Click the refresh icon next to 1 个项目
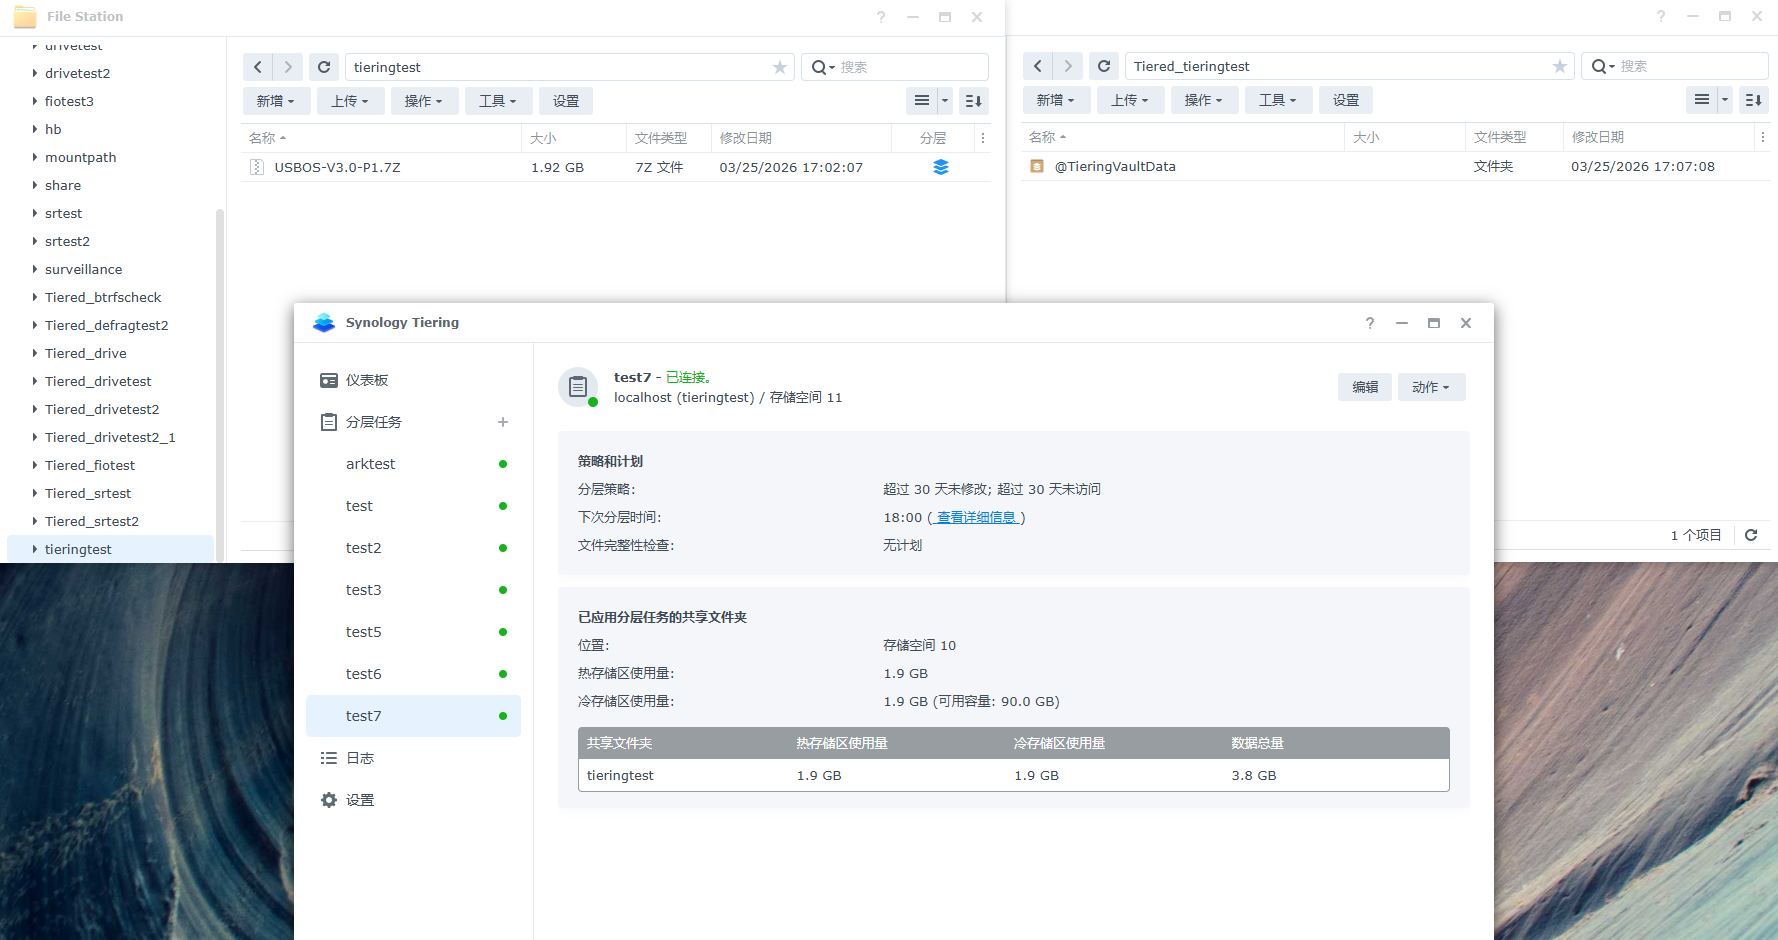The image size is (1778, 940). click(x=1751, y=535)
